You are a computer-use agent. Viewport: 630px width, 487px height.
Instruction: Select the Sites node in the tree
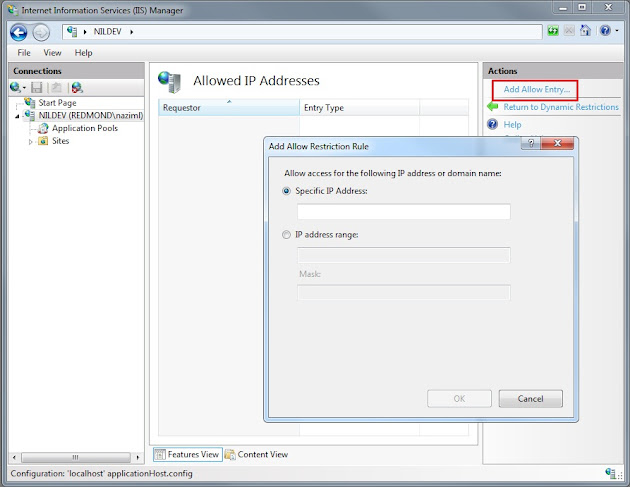(61, 141)
